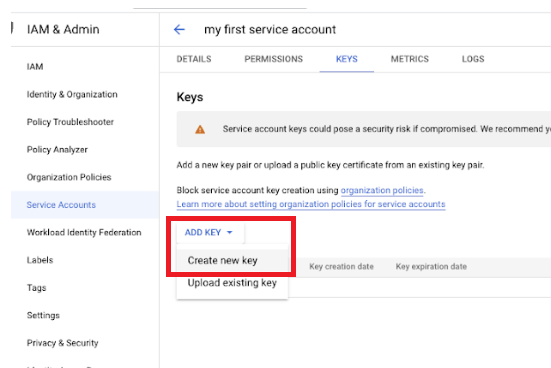Sort by Key creation date column
Image resolution: width=551 pixels, height=368 pixels.
(x=342, y=267)
